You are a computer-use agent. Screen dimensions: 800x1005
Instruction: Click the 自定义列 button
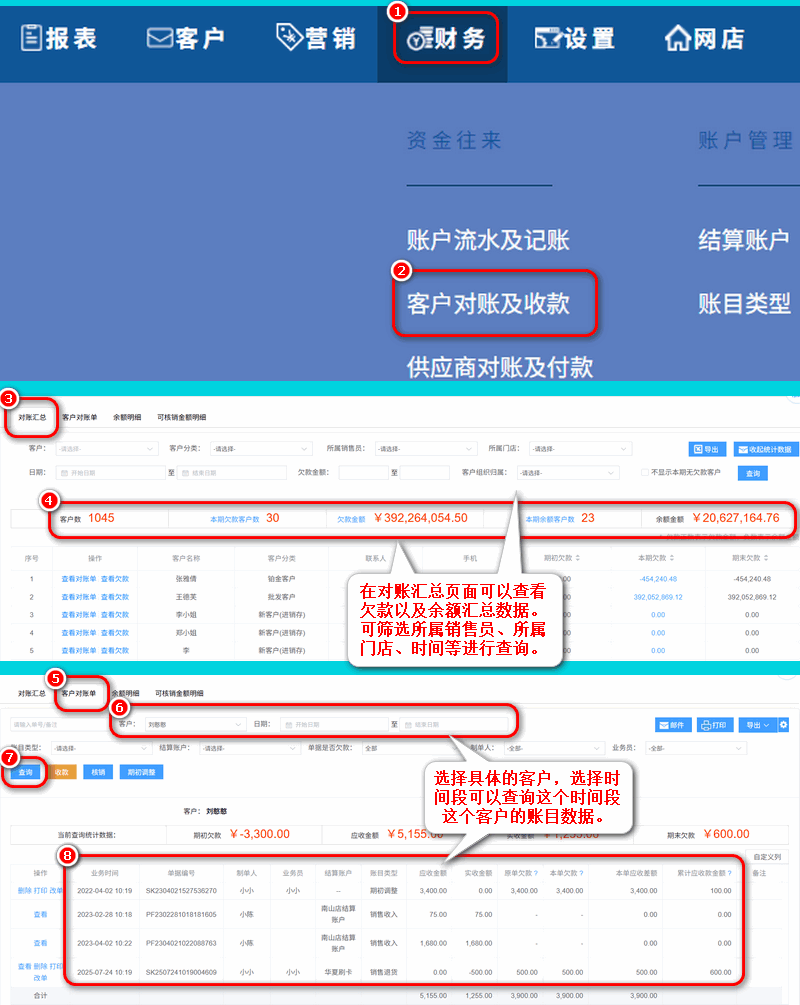pyautogui.click(x=767, y=857)
